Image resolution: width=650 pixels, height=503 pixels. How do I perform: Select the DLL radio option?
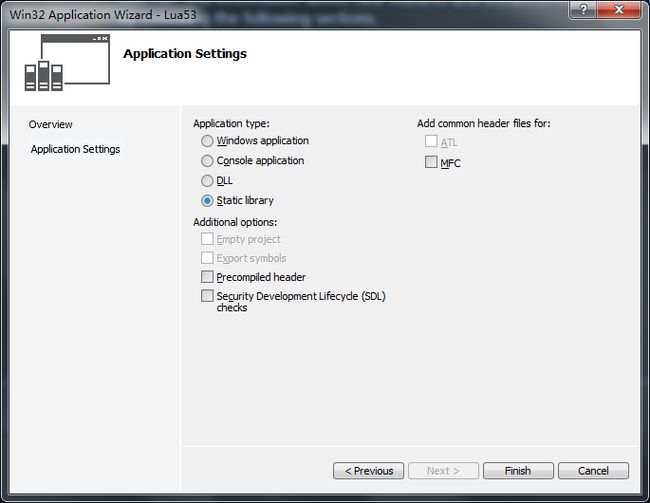click(x=207, y=181)
